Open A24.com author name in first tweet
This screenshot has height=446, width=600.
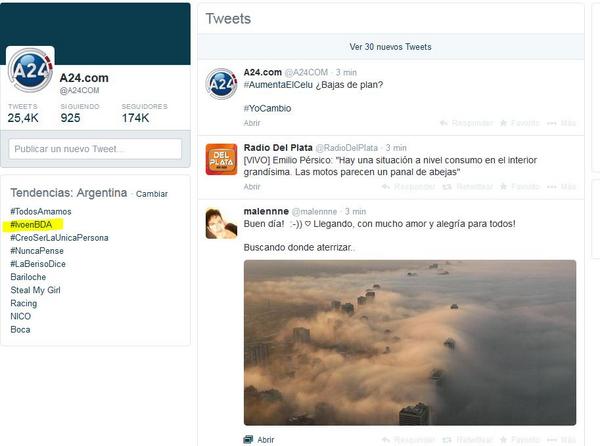coord(262,72)
